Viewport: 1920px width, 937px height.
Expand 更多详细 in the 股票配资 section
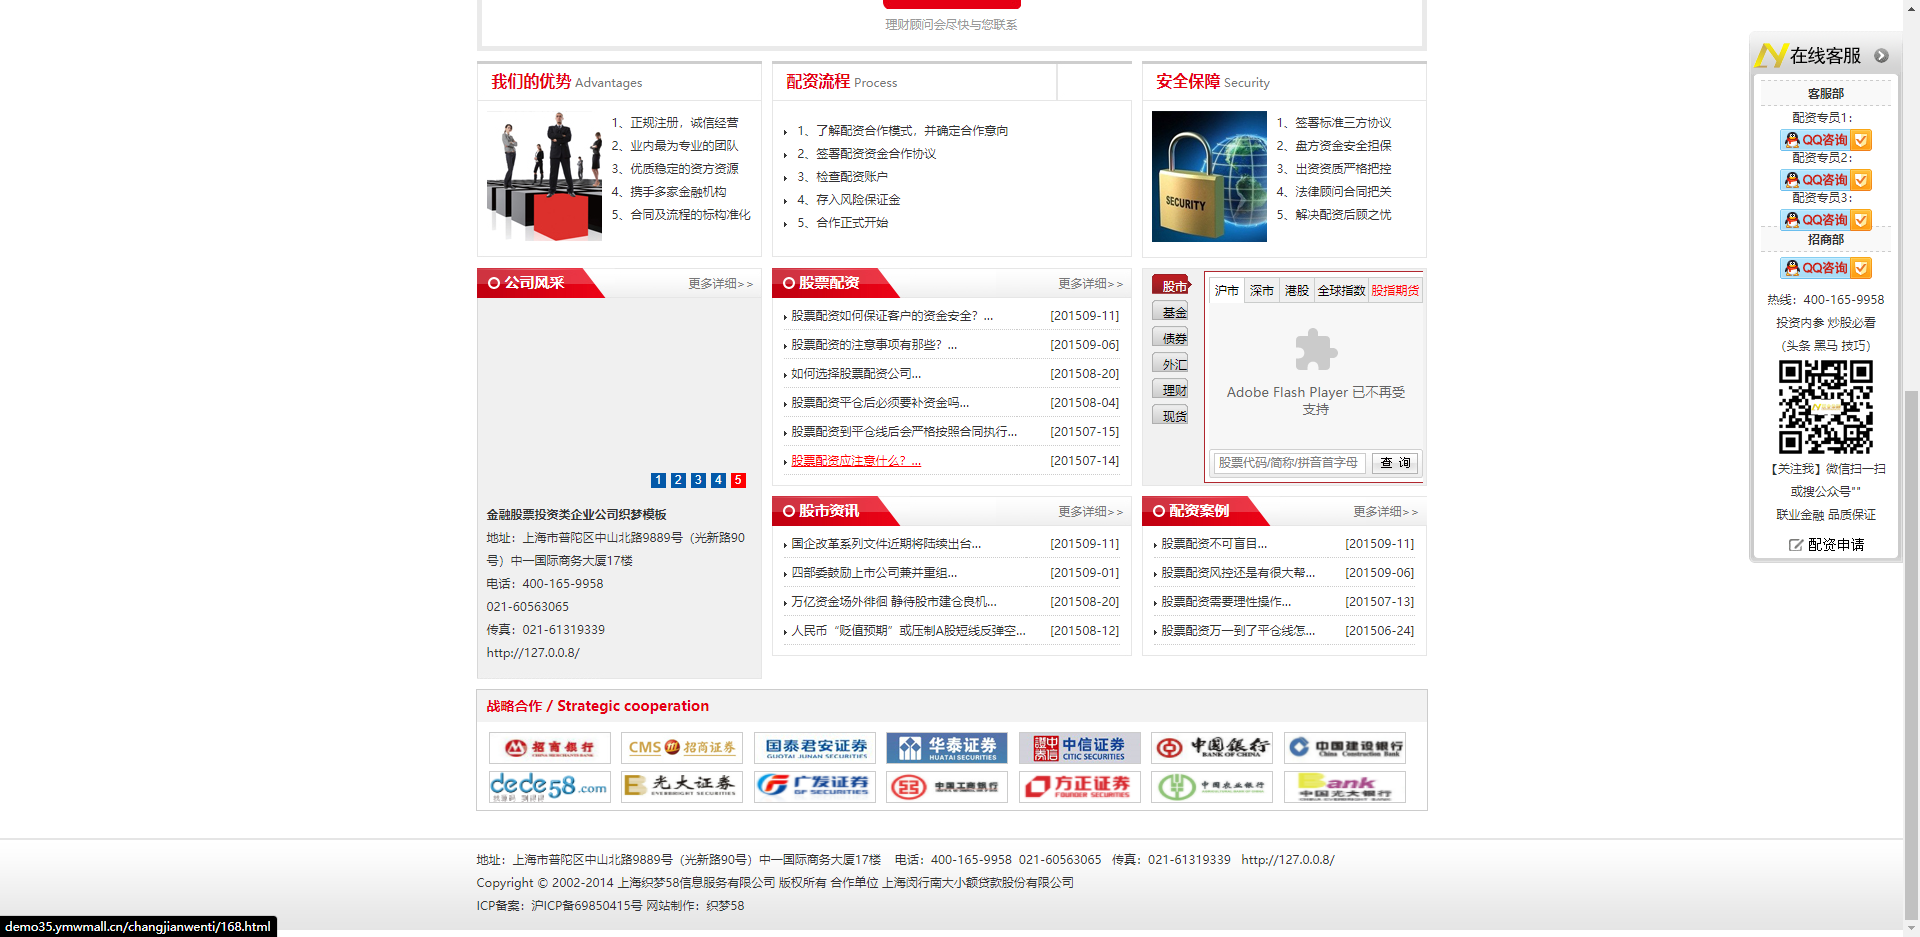coord(1090,284)
